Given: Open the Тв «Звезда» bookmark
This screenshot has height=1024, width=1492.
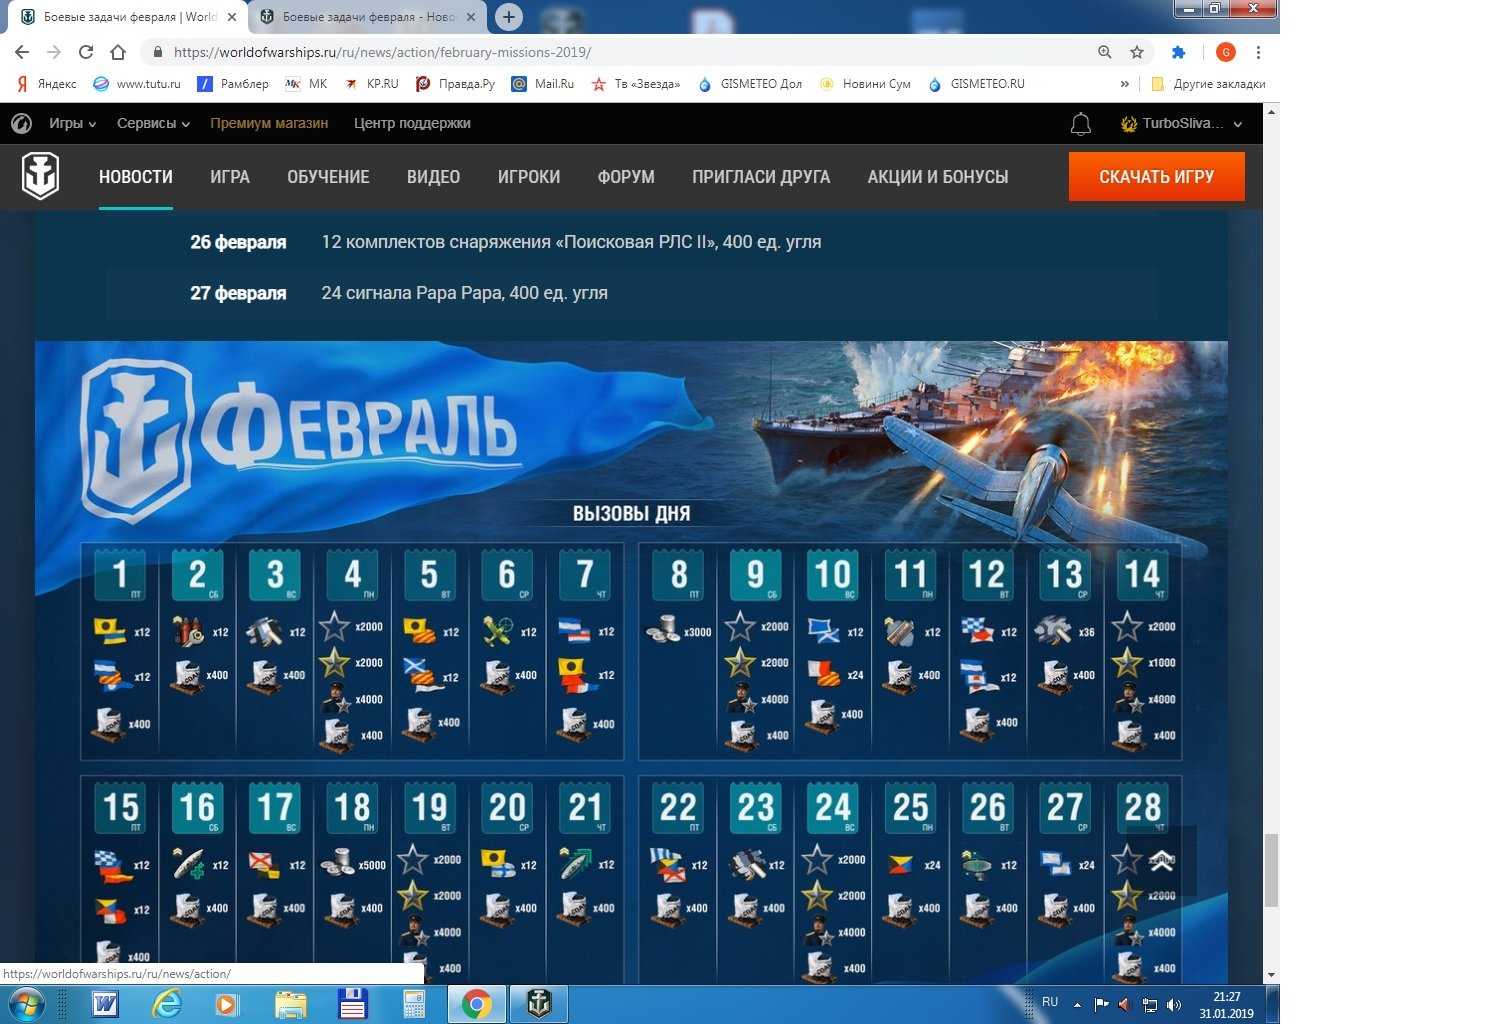Looking at the screenshot, I should pyautogui.click(x=636, y=84).
